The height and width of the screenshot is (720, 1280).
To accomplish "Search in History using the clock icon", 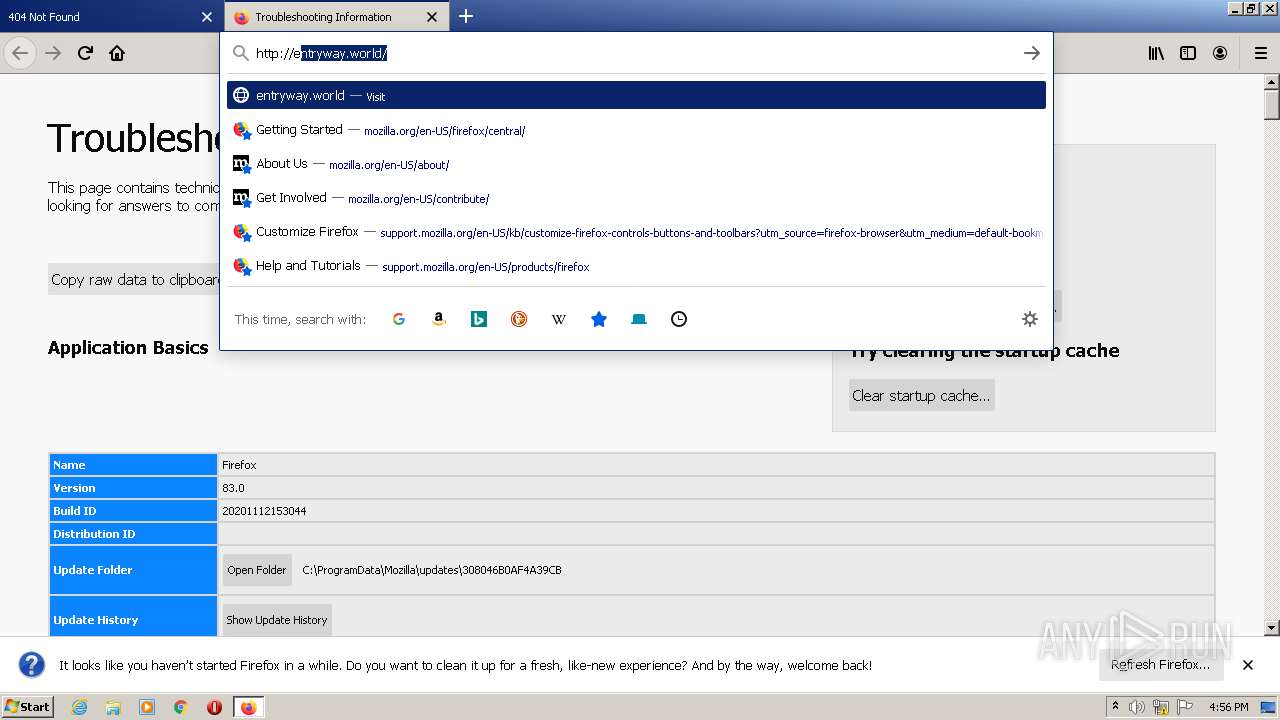I will tap(679, 319).
